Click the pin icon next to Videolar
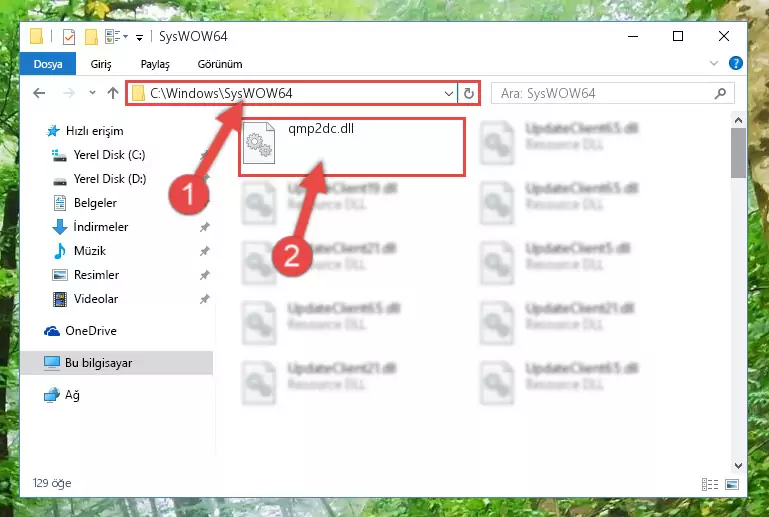 205,299
